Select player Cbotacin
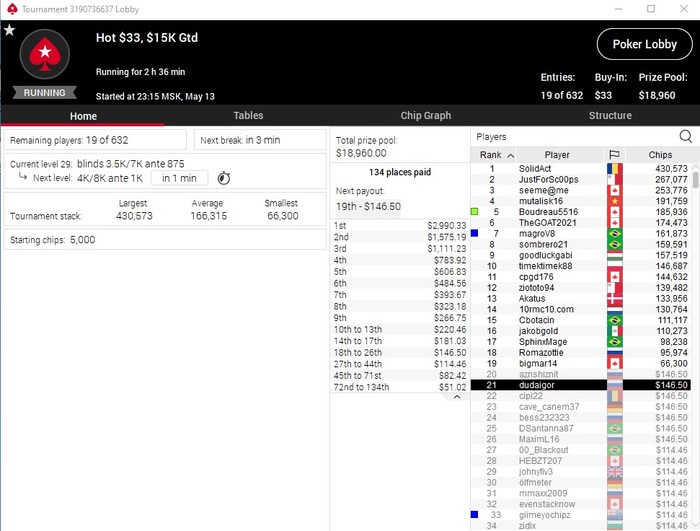 point(580,320)
